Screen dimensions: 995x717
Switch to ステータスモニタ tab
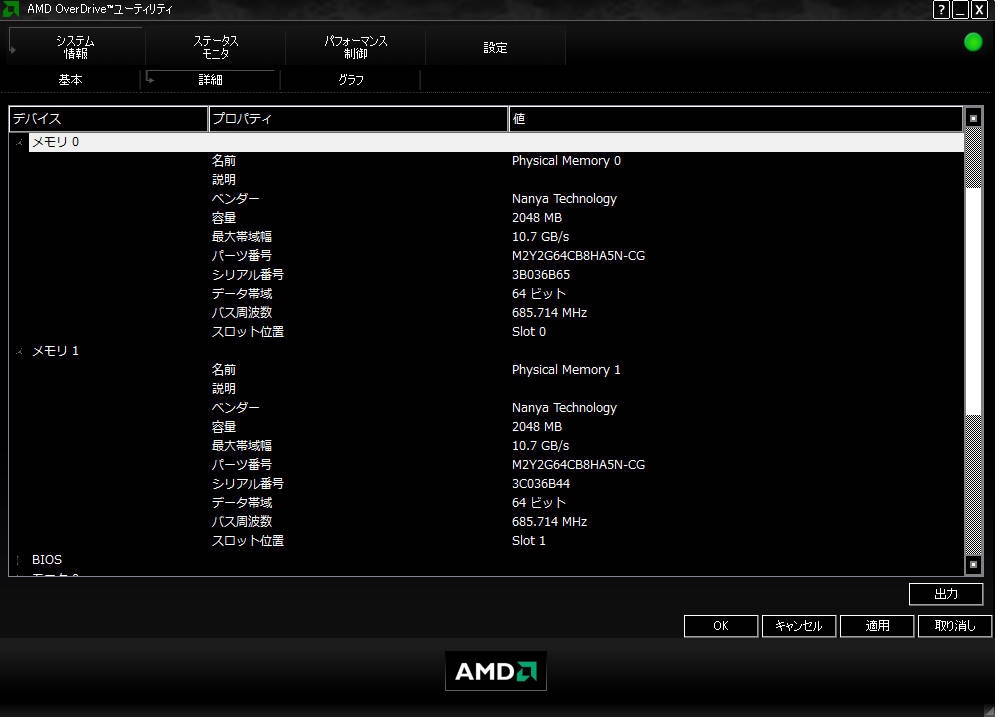(216, 47)
